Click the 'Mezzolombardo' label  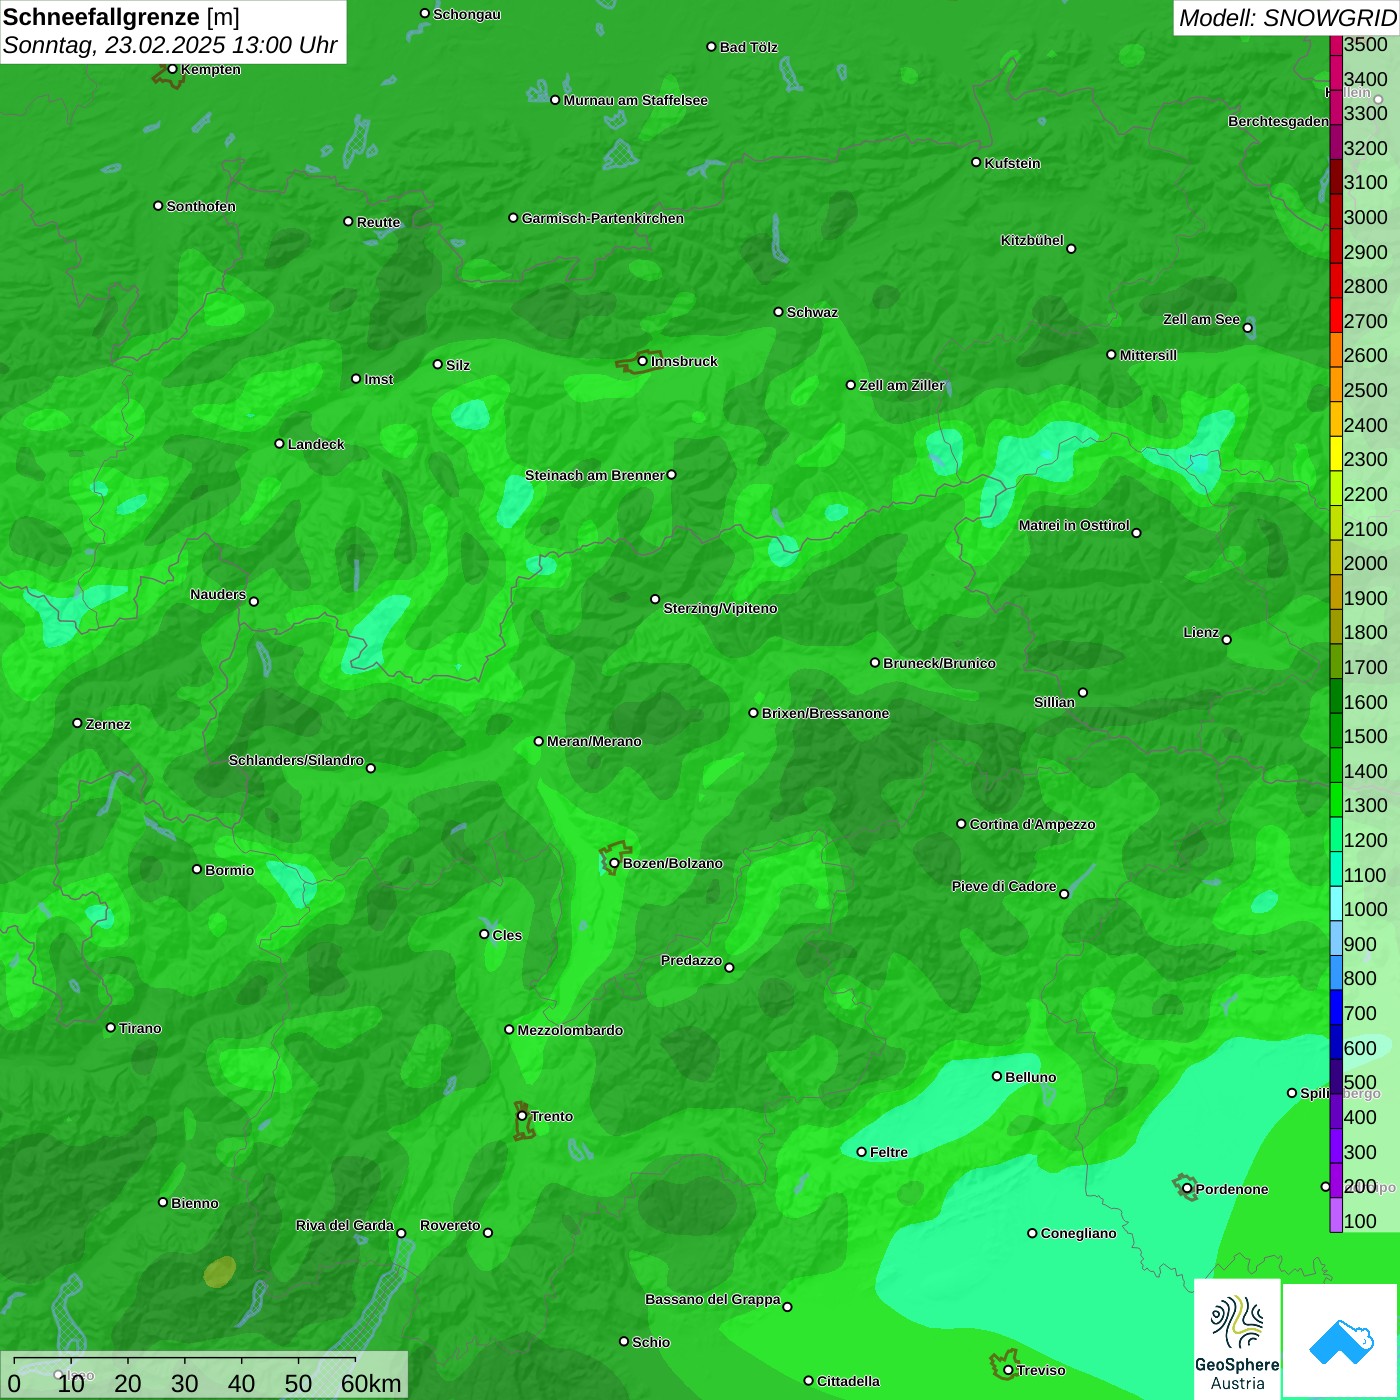click(570, 1030)
